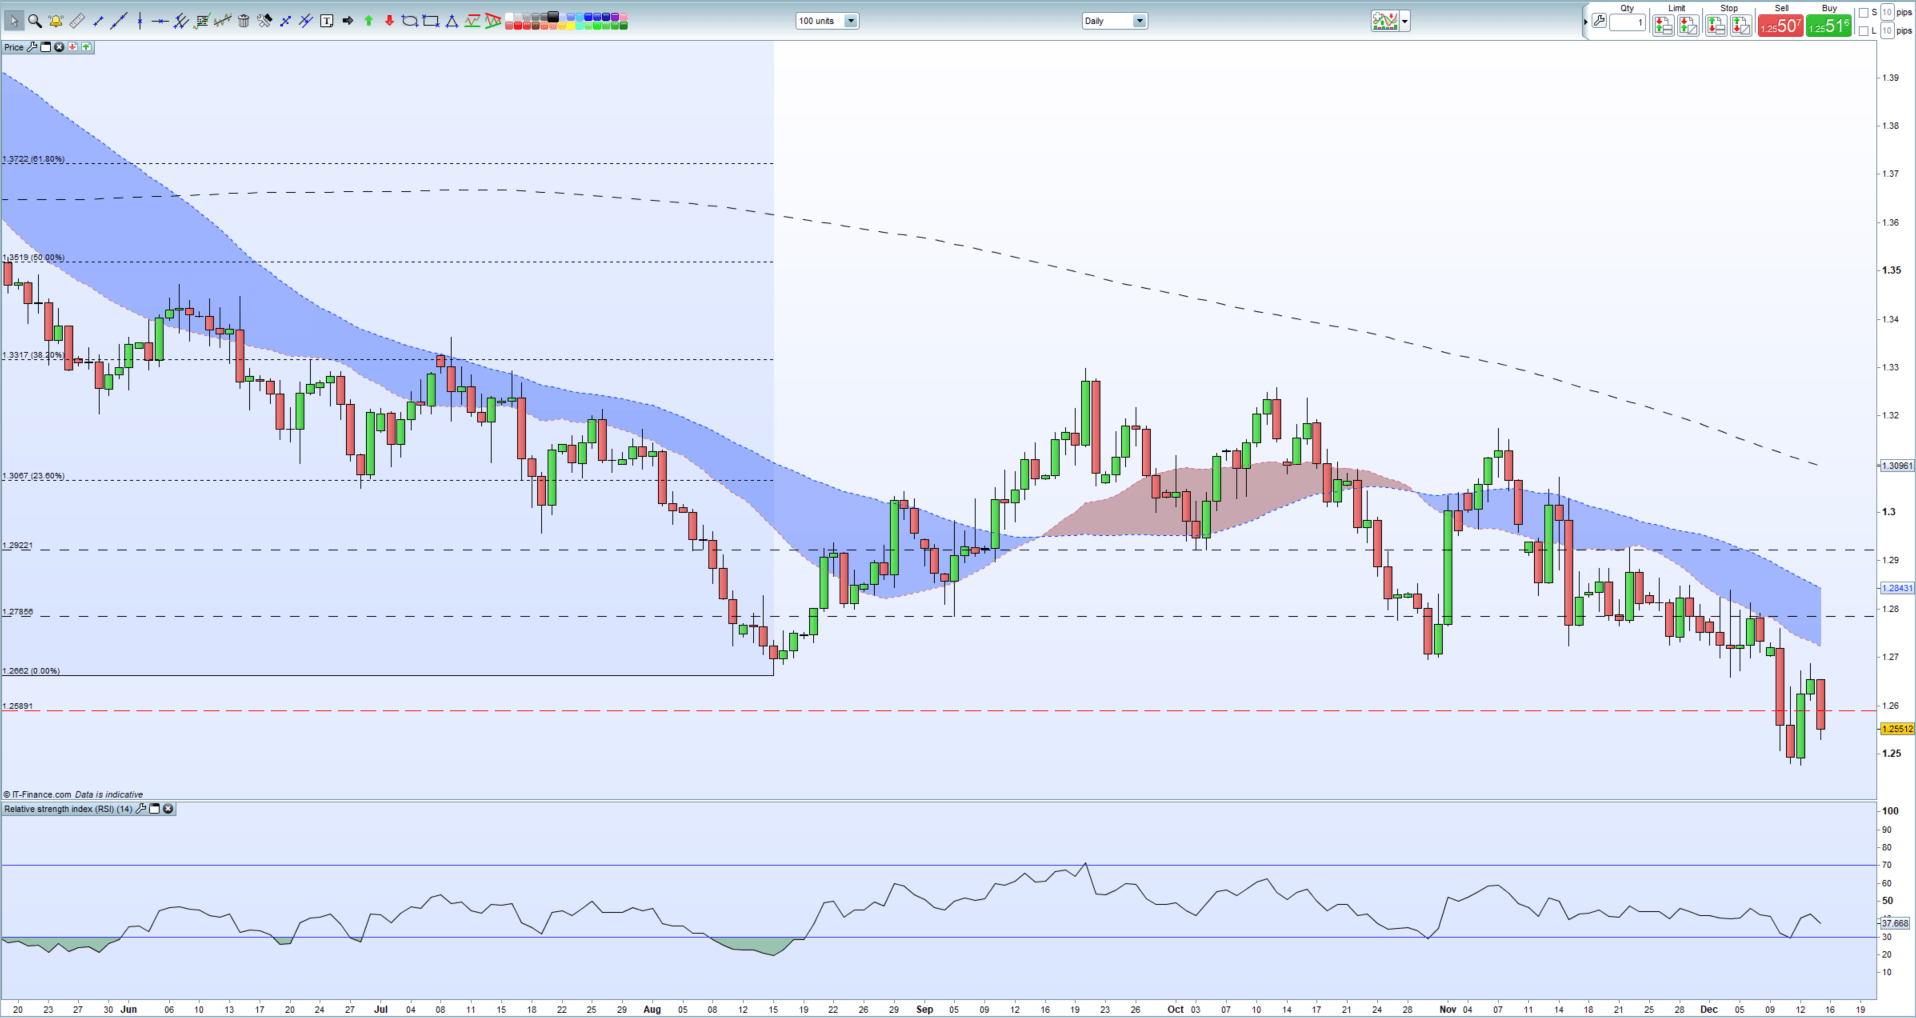Image resolution: width=1916 pixels, height=1018 pixels.
Task: Pick the bright red color swatch
Action: [517, 25]
